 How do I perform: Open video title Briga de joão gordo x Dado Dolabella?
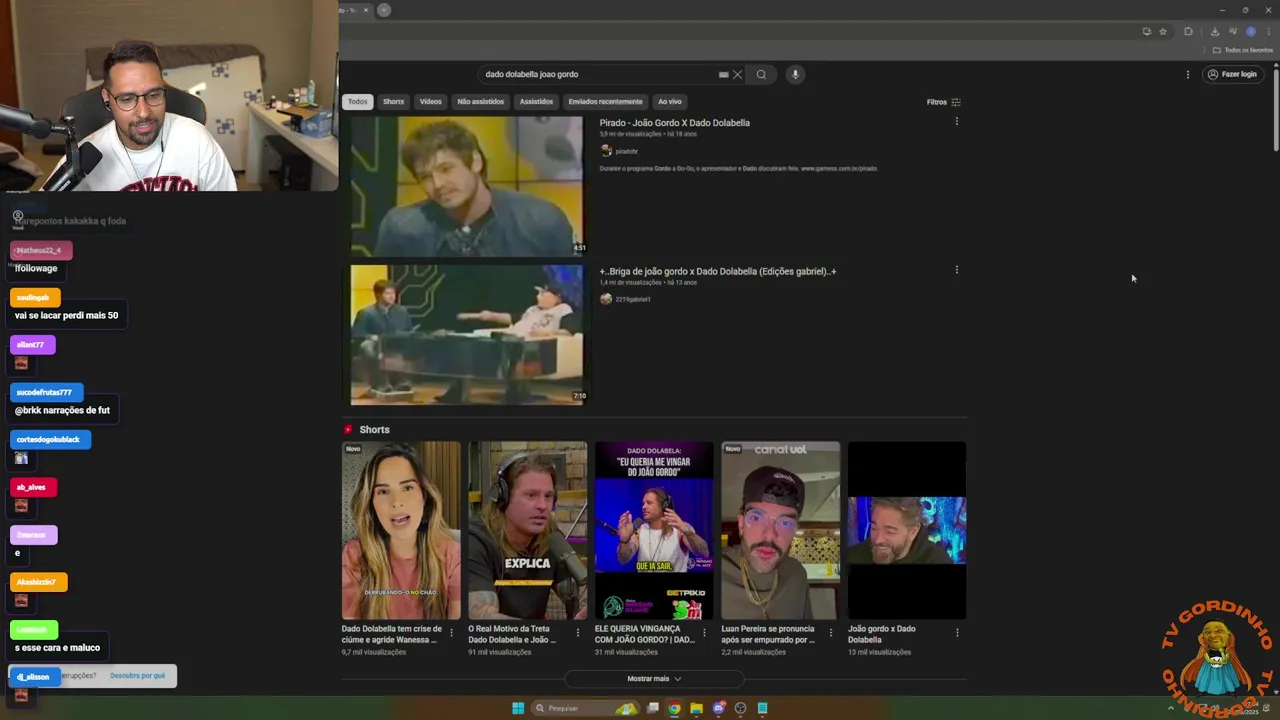point(717,271)
